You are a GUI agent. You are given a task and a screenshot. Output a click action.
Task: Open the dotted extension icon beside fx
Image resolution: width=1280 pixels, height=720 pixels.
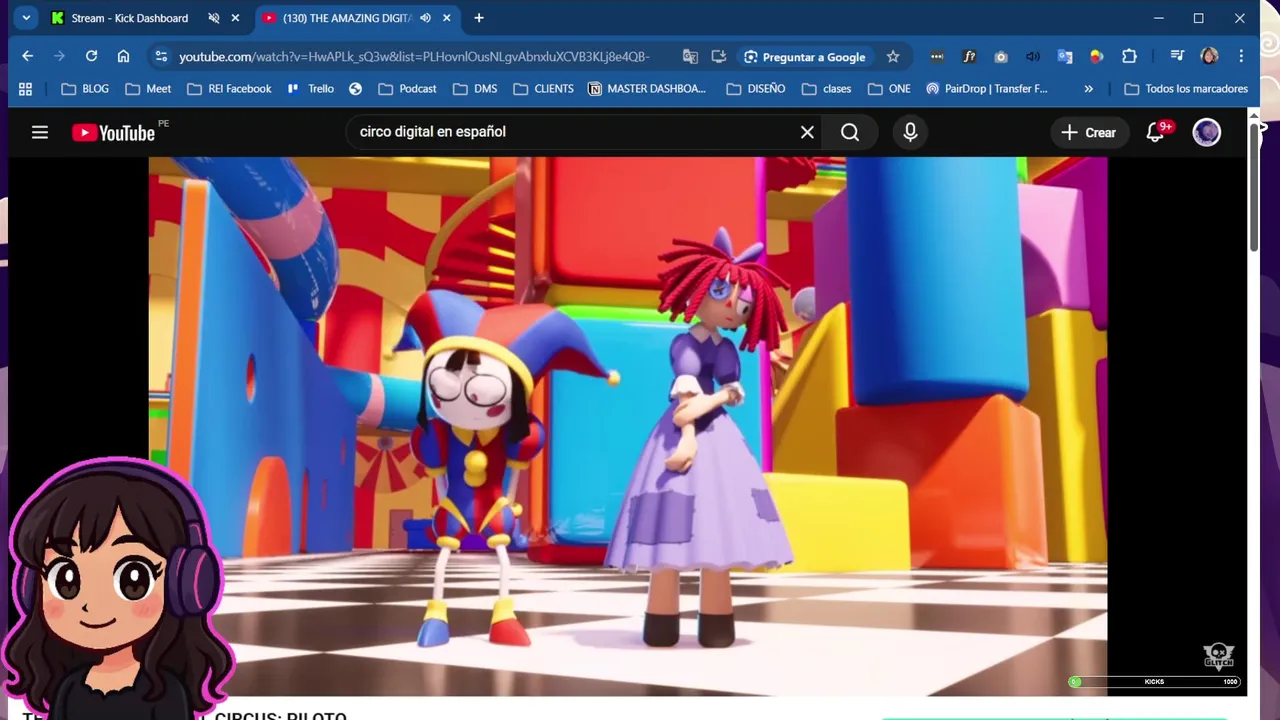(937, 57)
